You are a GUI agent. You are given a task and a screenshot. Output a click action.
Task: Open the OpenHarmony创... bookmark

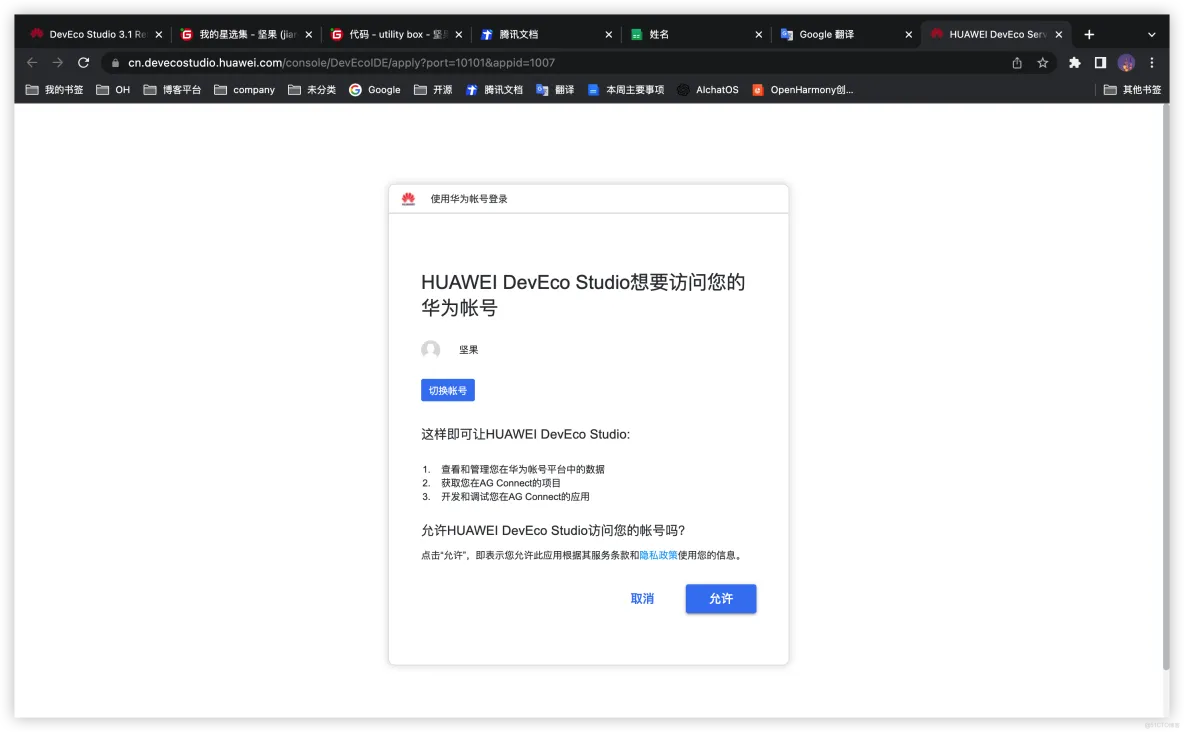coord(803,90)
